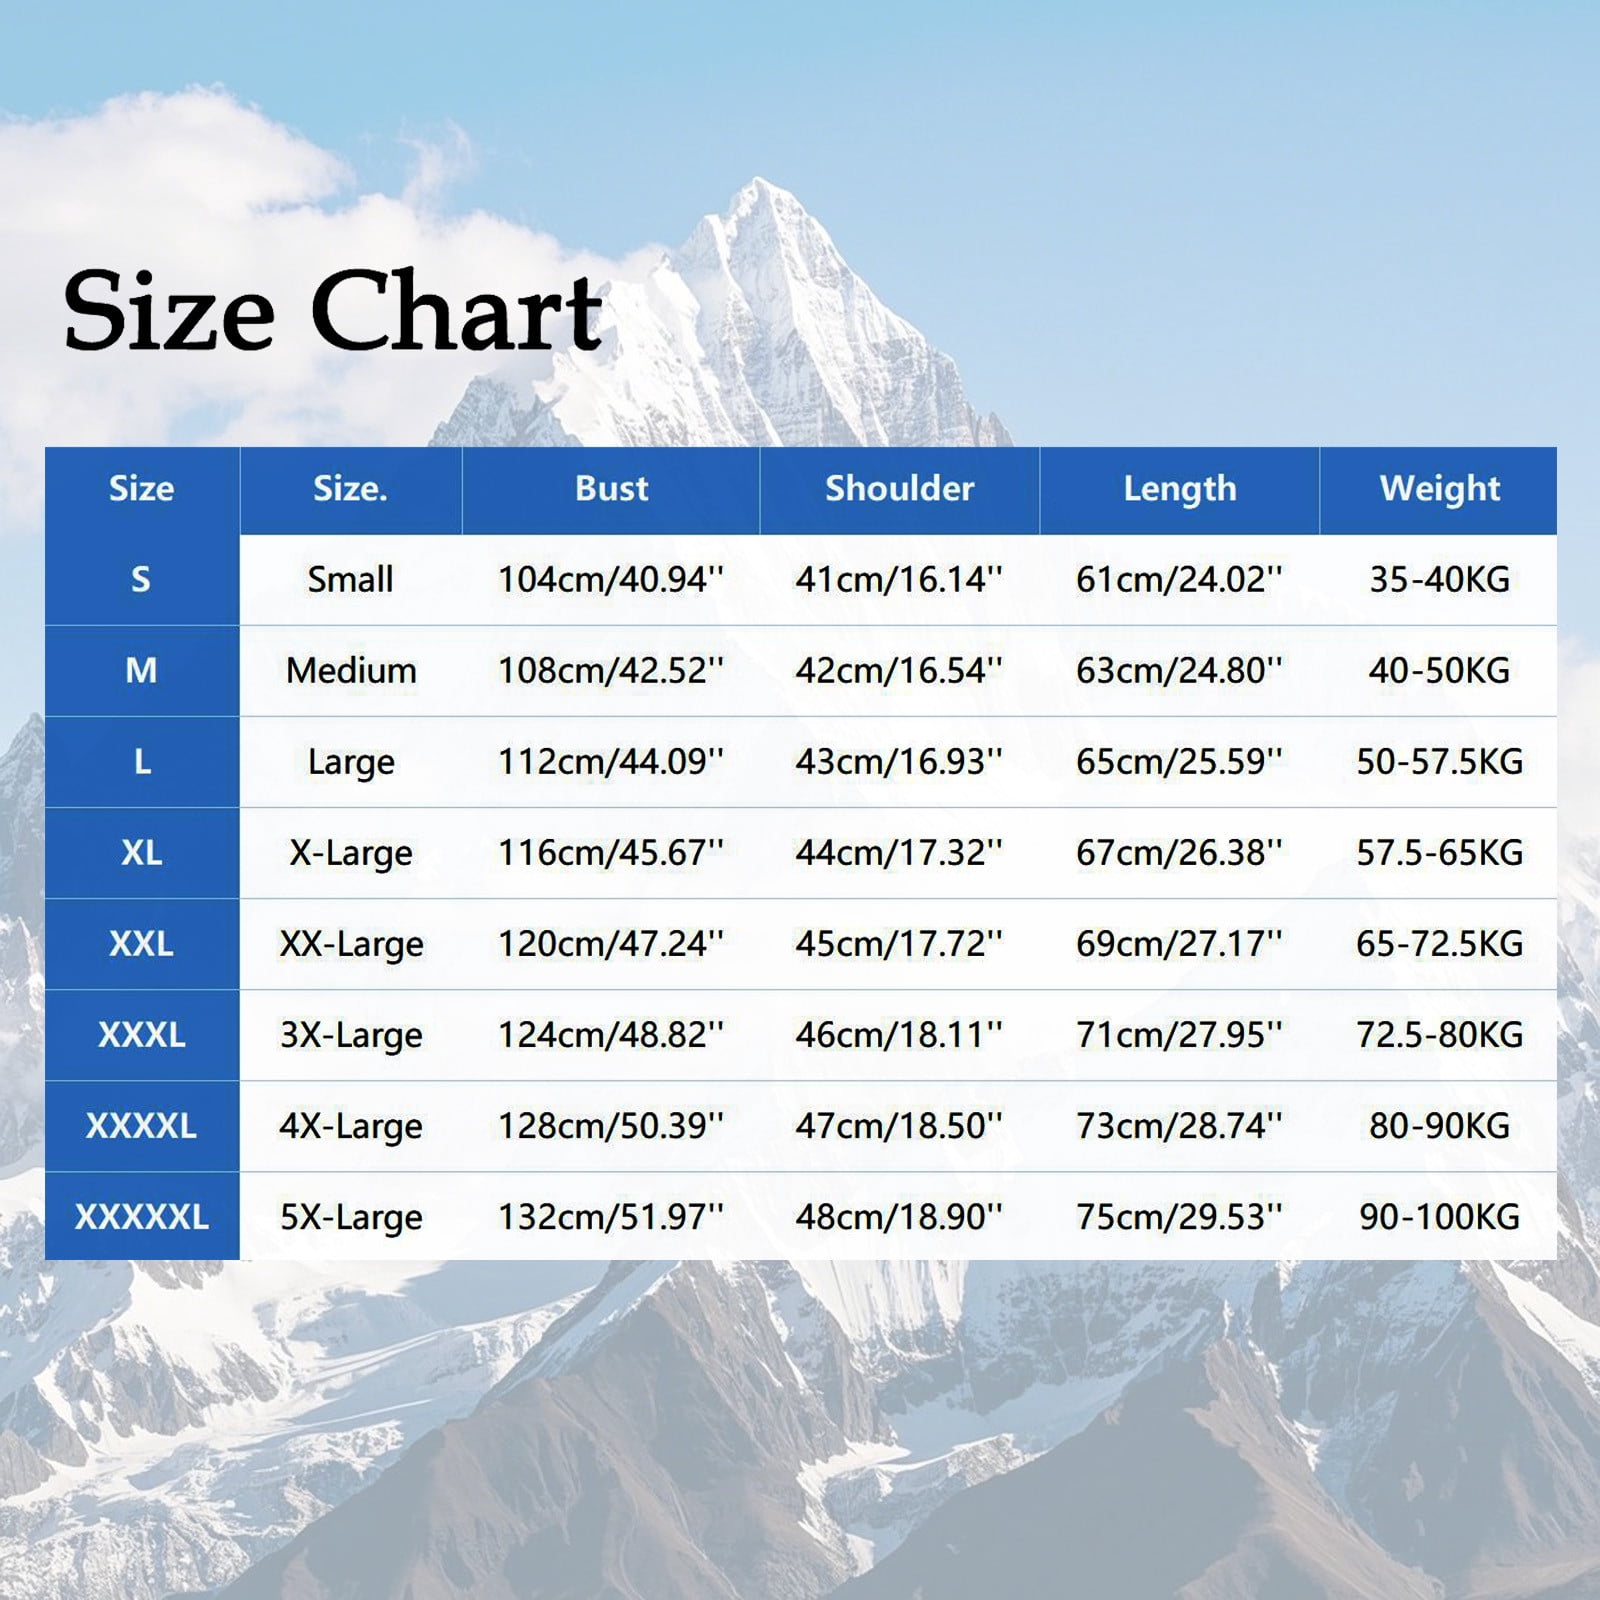The image size is (1600, 1600).
Task: Select the Bust column header
Action: (x=611, y=488)
